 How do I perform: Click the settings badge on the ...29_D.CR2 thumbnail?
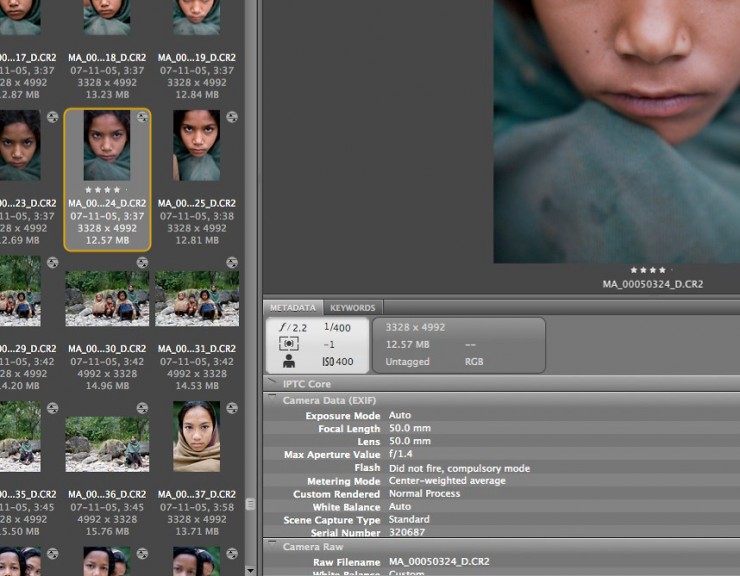coord(52,263)
